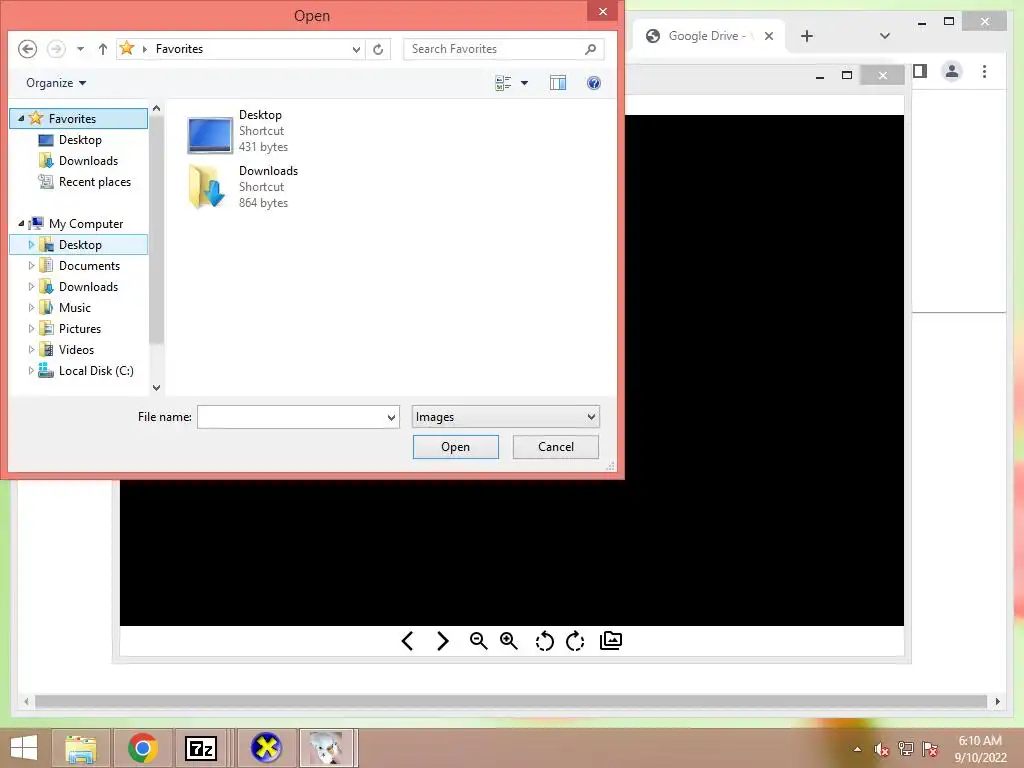Select the Desktop shortcut file
1024x768 pixels.
pyautogui.click(x=238, y=131)
